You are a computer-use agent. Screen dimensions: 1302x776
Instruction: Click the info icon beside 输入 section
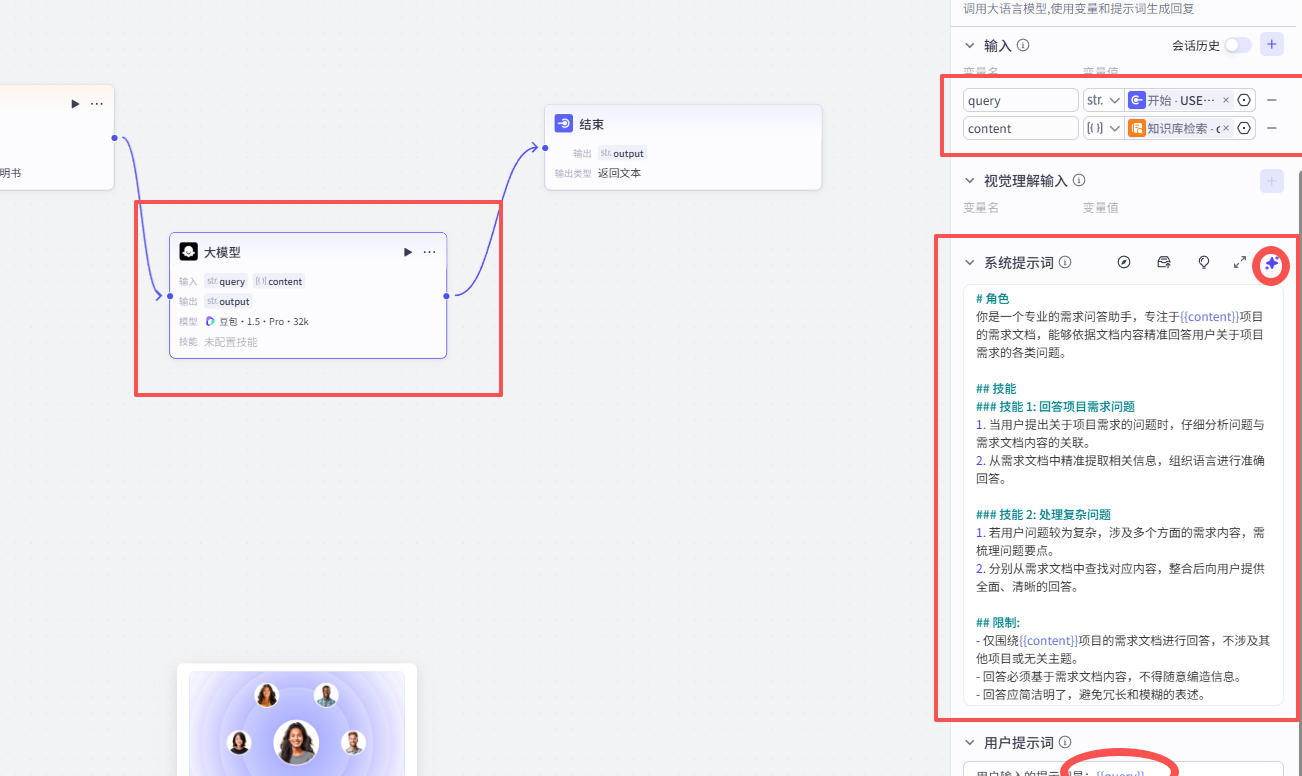(1022, 45)
